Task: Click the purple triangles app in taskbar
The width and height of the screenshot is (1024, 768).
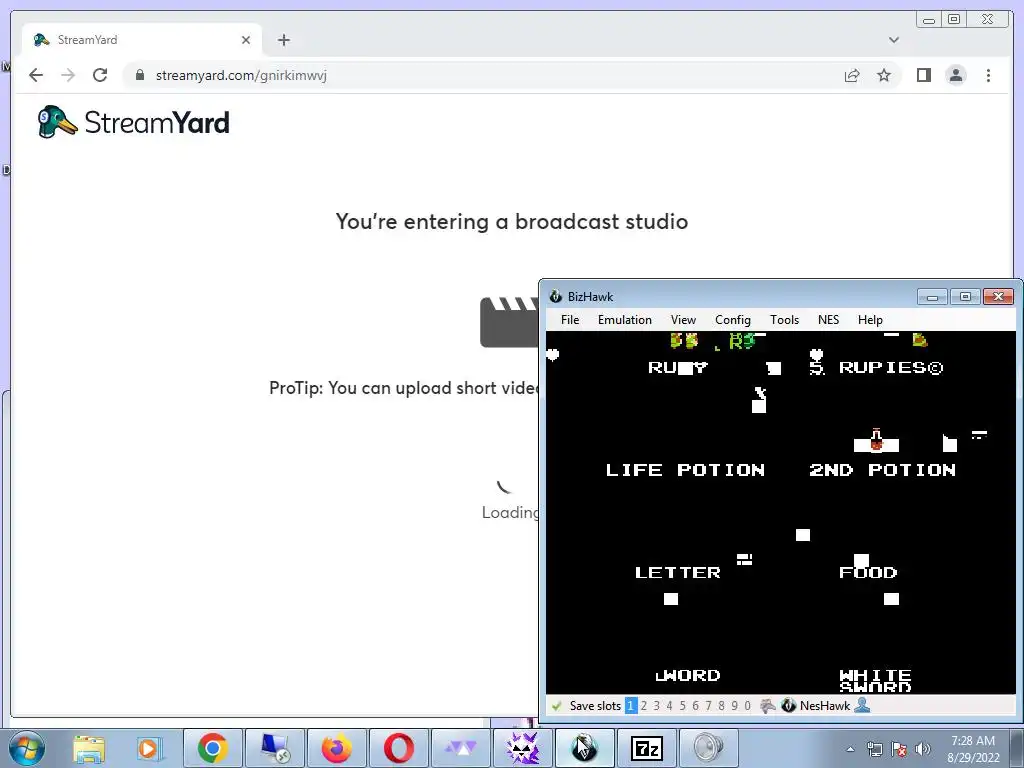Action: [x=461, y=748]
